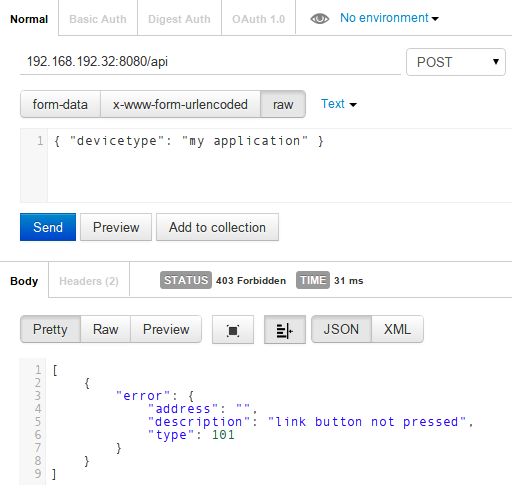Open the Text body format dropdown
The width and height of the screenshot is (512, 489).
pyautogui.click(x=339, y=104)
